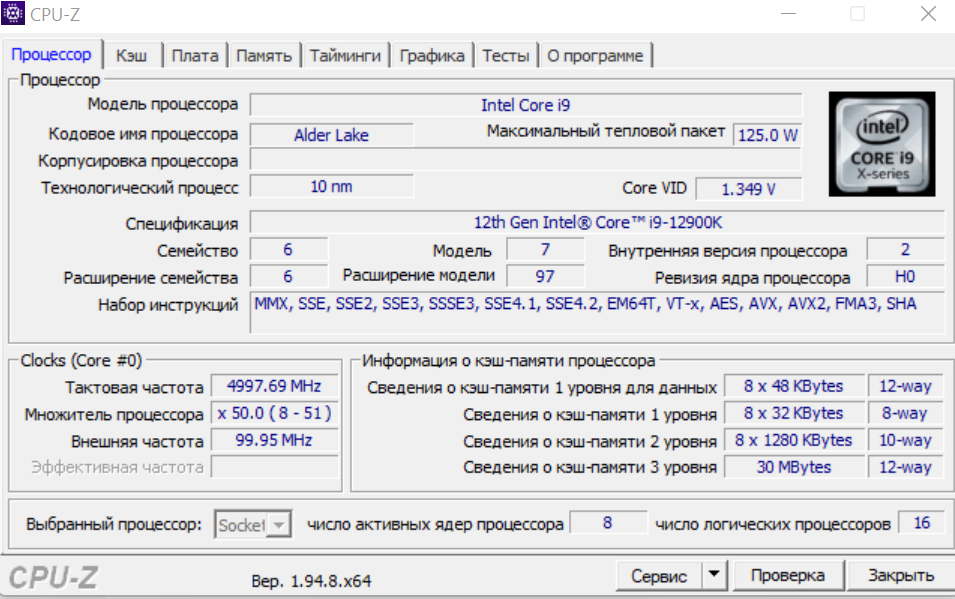Click the 4997.69 MHz clock speed value
The width and height of the screenshot is (955, 599).
274,386
